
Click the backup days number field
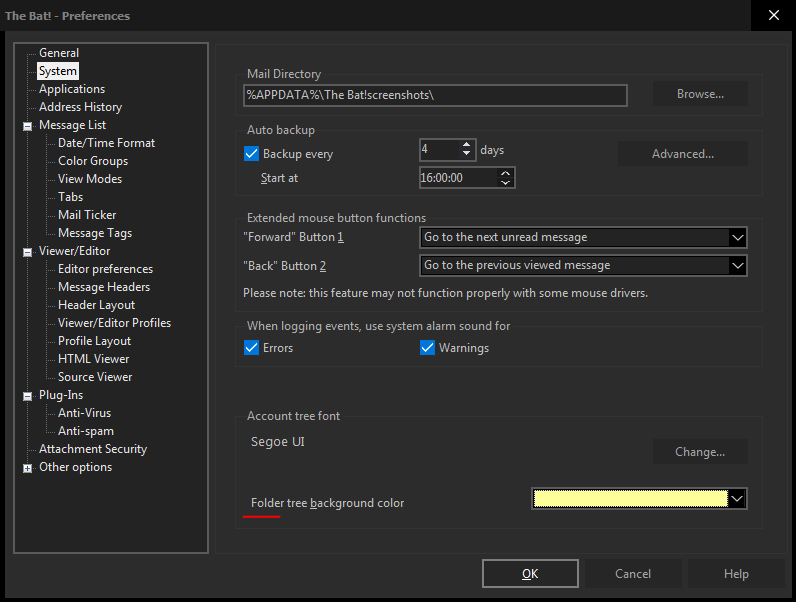coord(440,150)
